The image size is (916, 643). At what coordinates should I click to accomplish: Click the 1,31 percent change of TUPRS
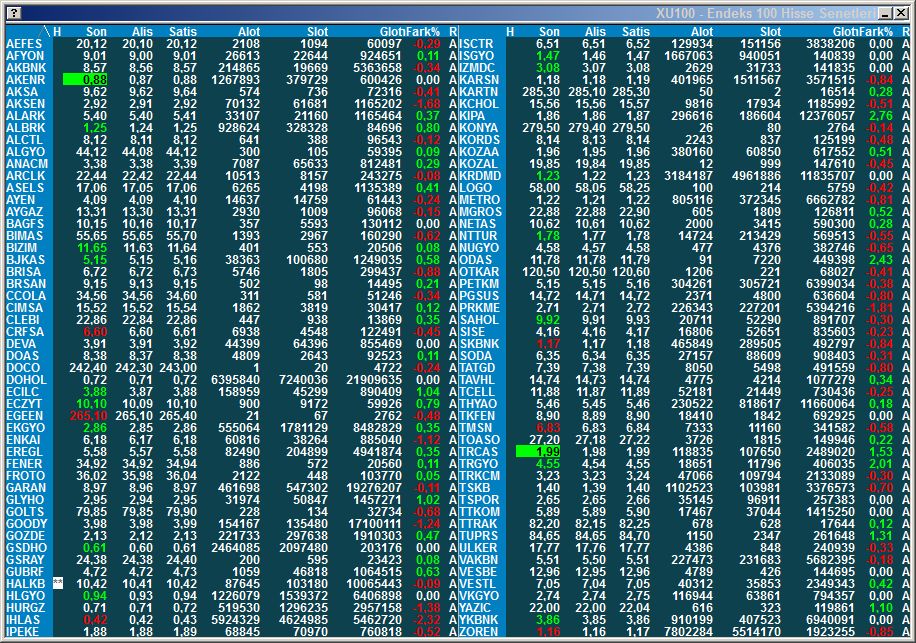(x=881, y=536)
